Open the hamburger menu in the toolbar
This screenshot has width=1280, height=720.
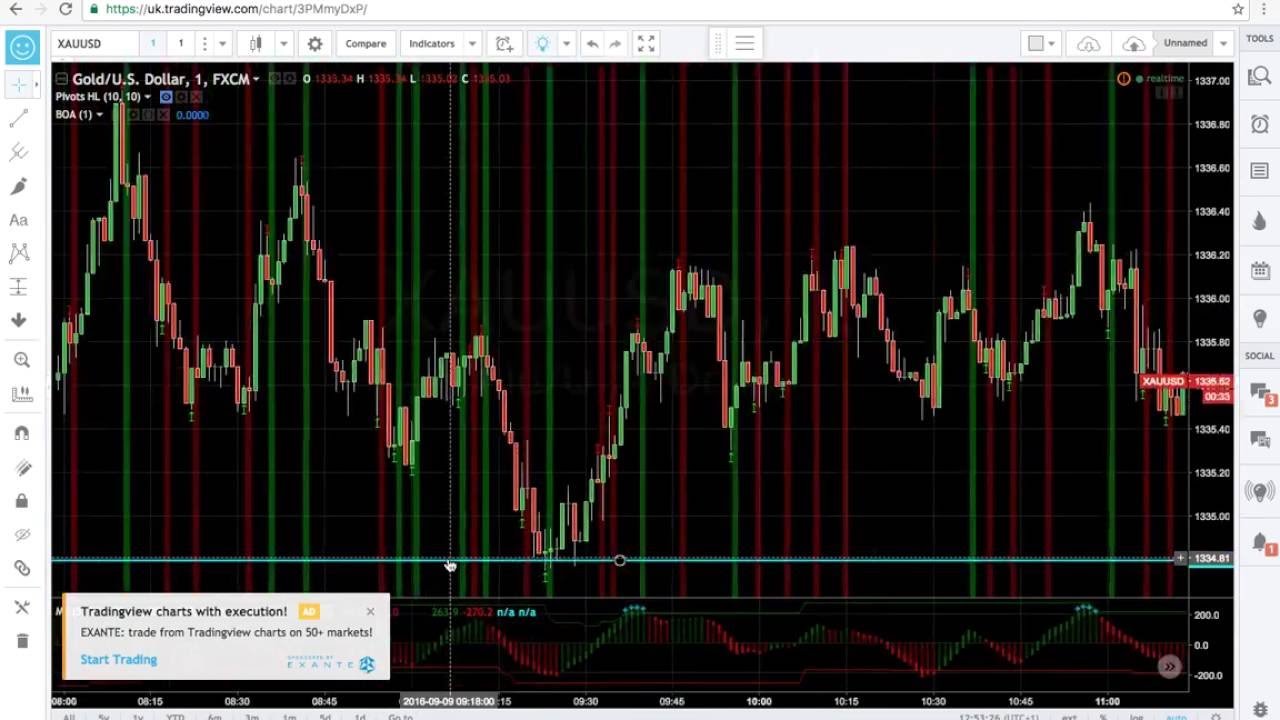click(744, 43)
